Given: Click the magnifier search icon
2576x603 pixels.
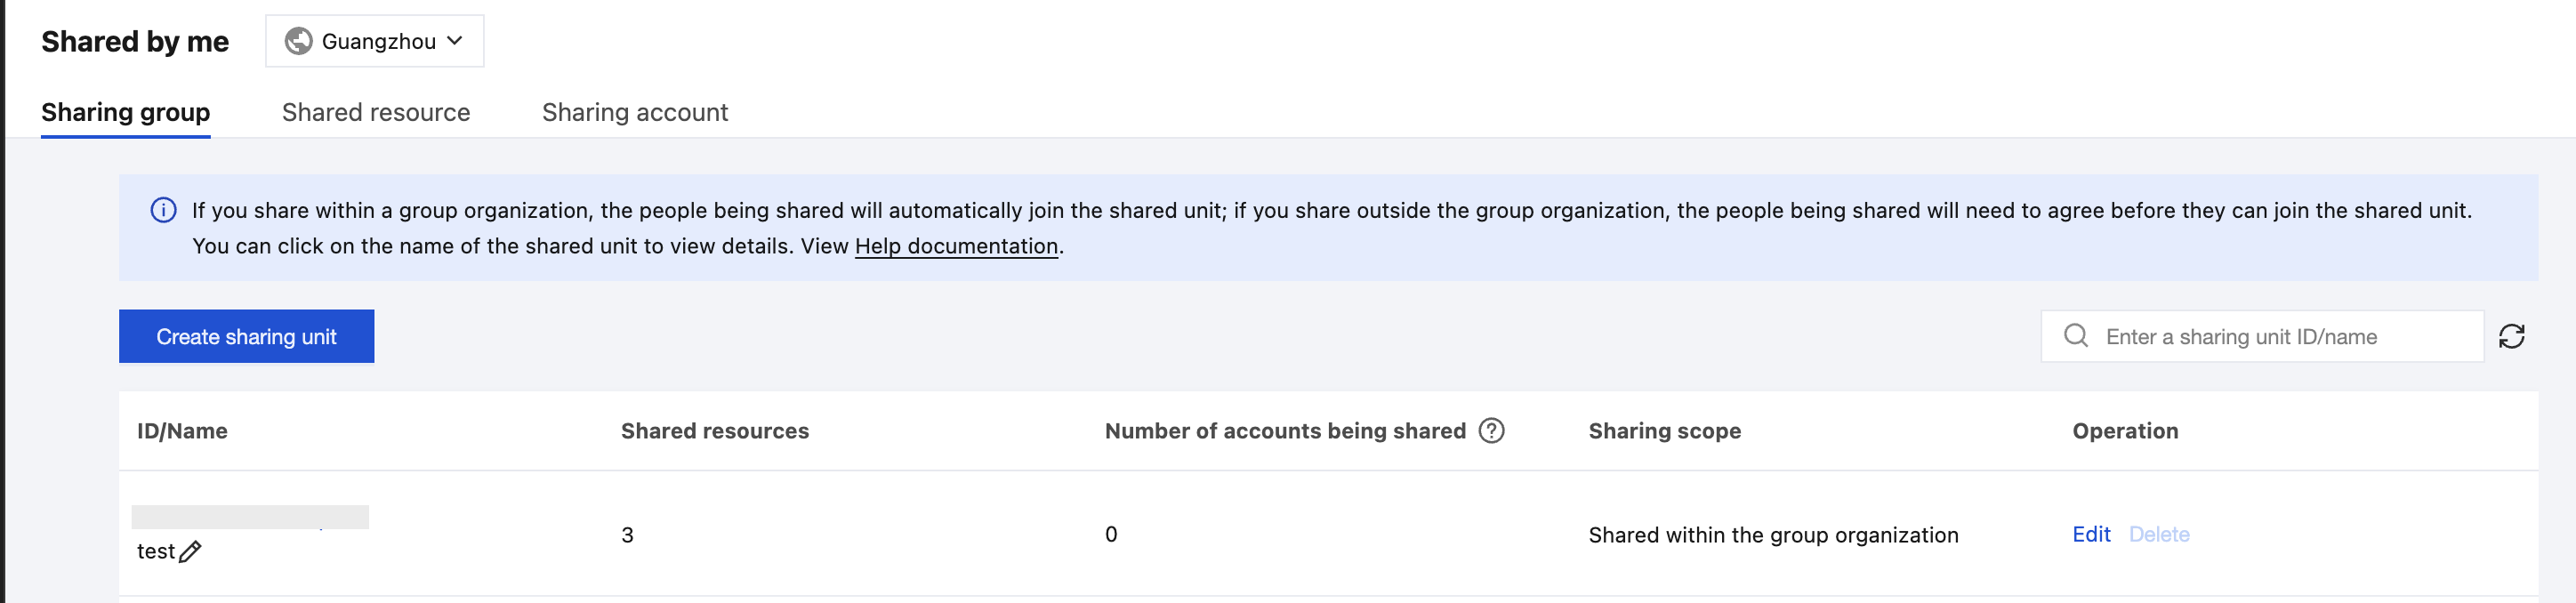Looking at the screenshot, I should tap(2075, 336).
